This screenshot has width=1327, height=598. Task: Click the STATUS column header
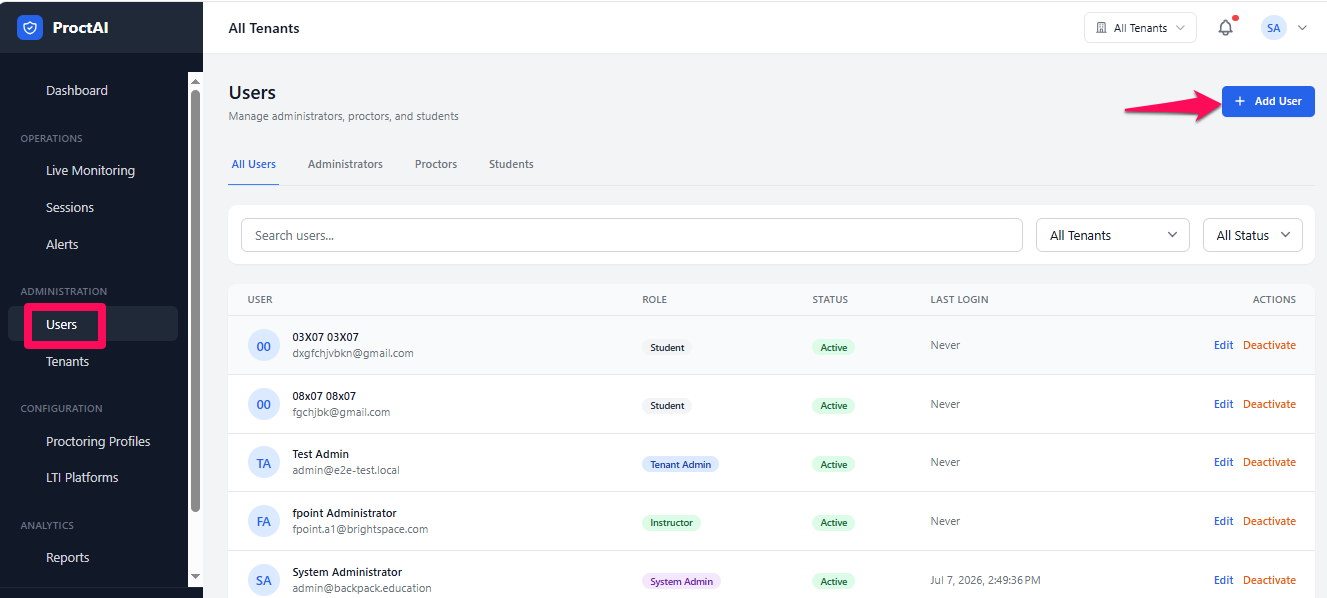pyautogui.click(x=830, y=299)
